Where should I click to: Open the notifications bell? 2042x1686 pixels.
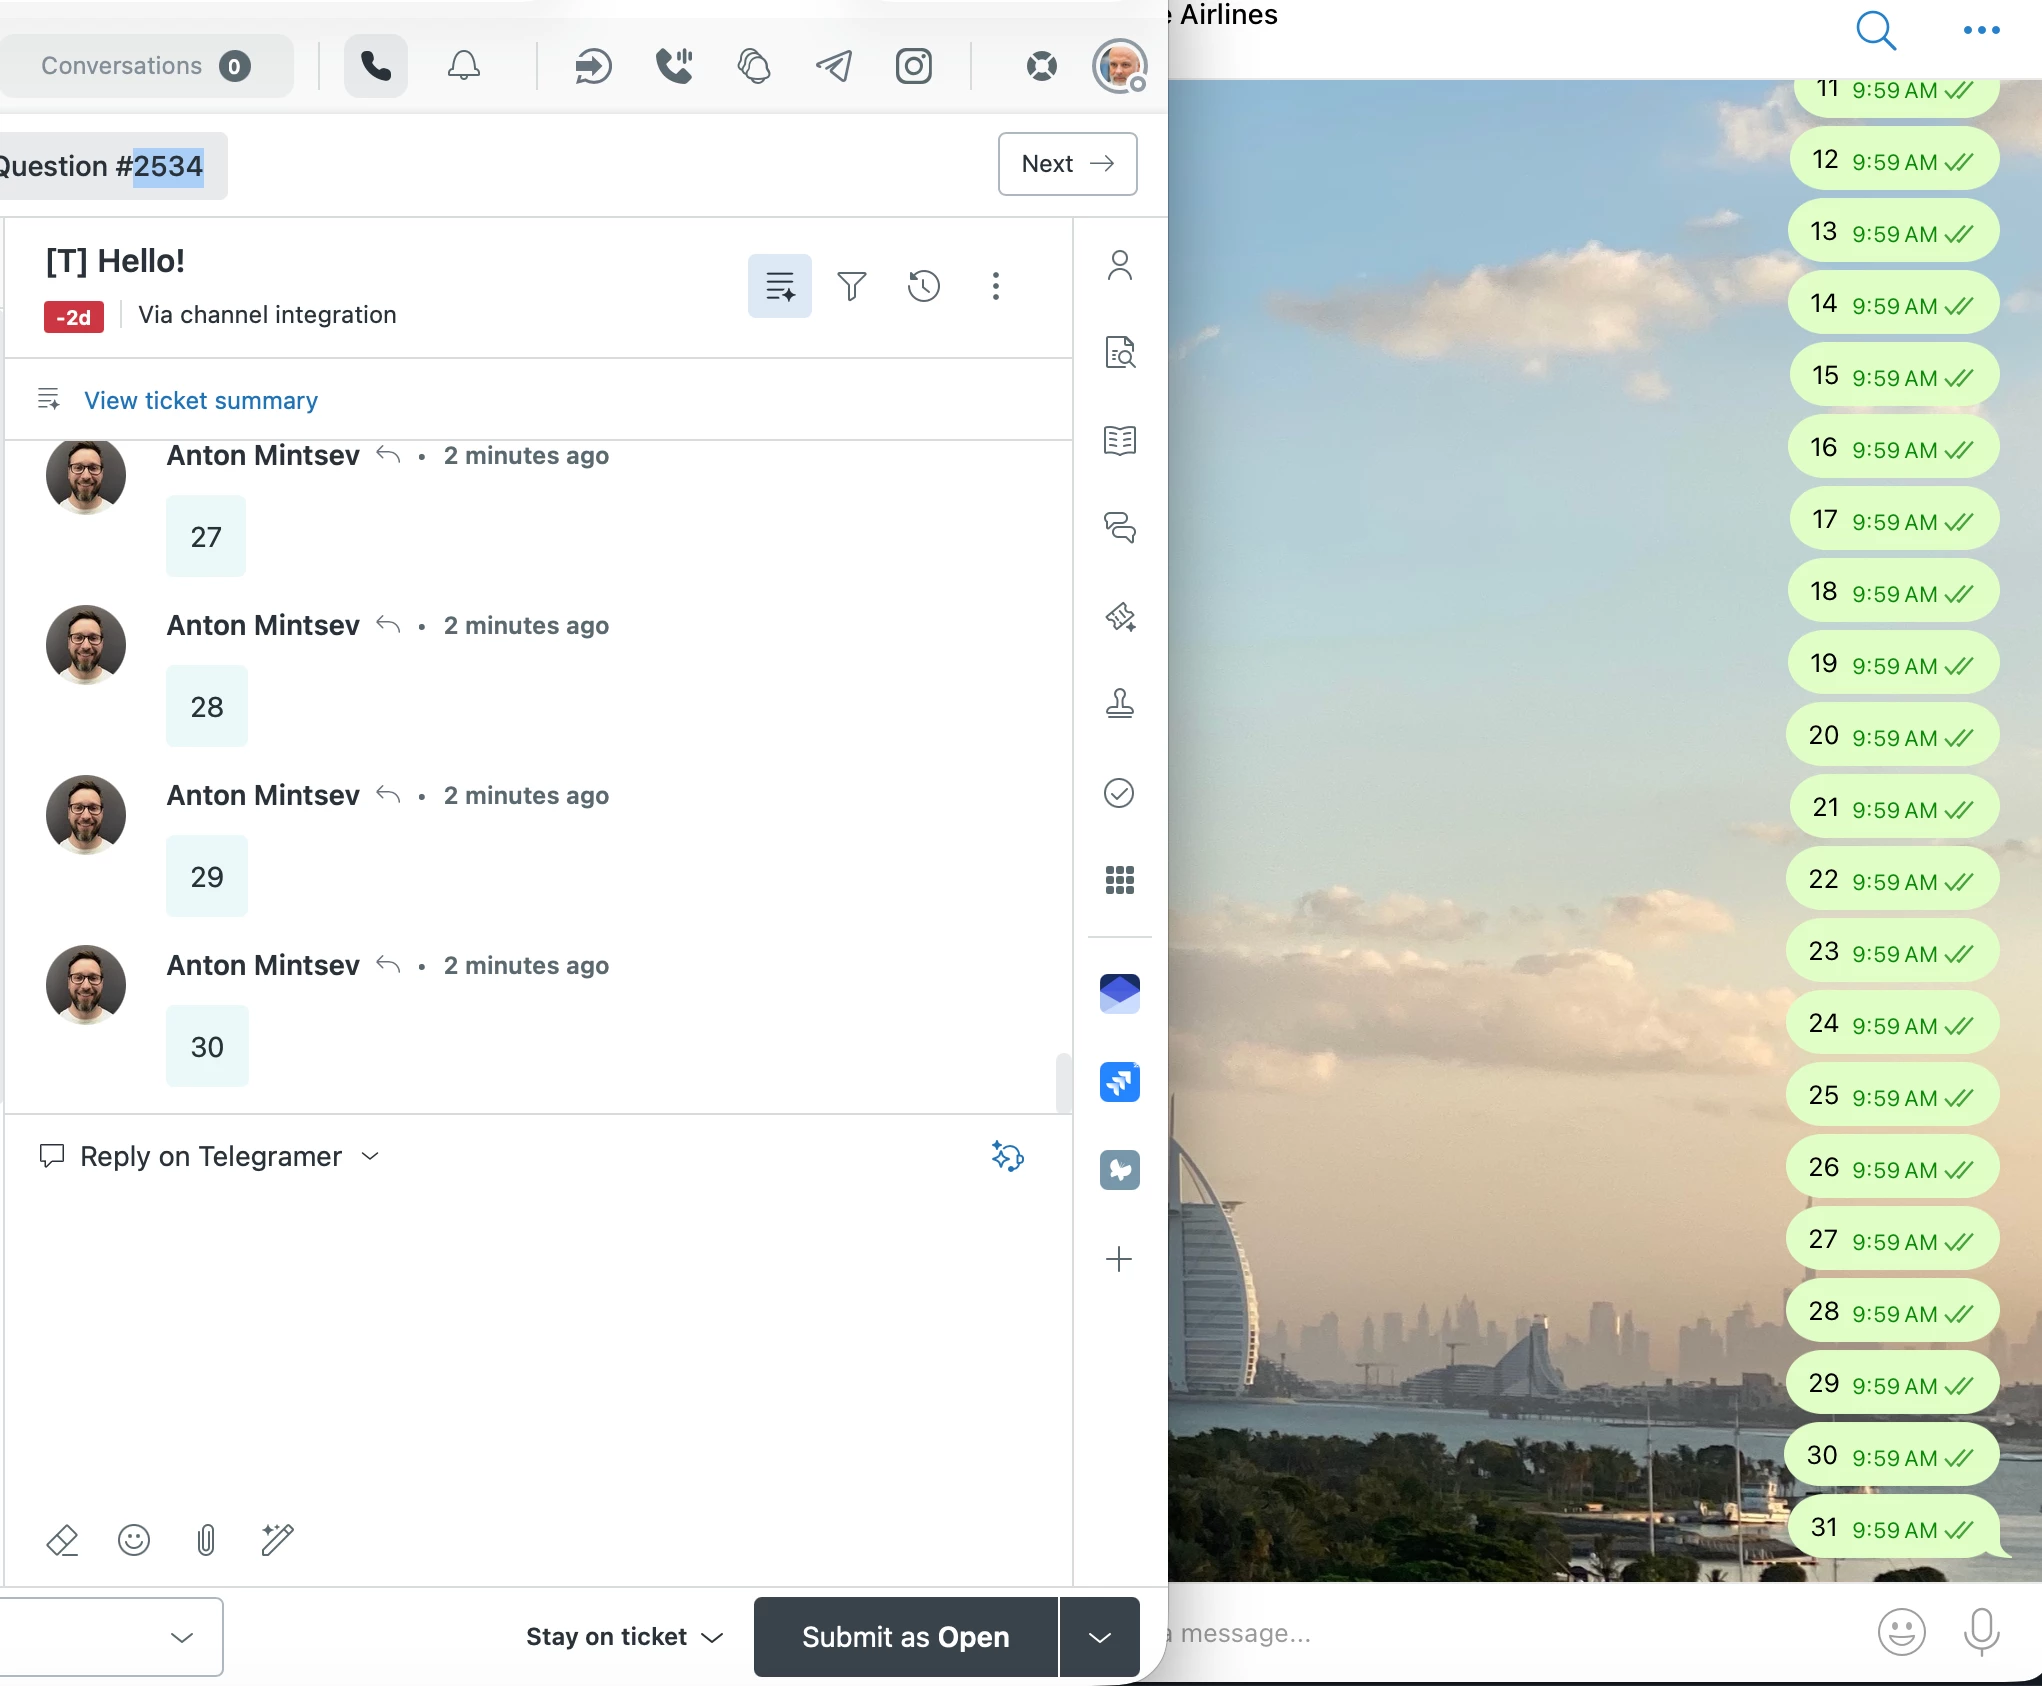click(463, 66)
